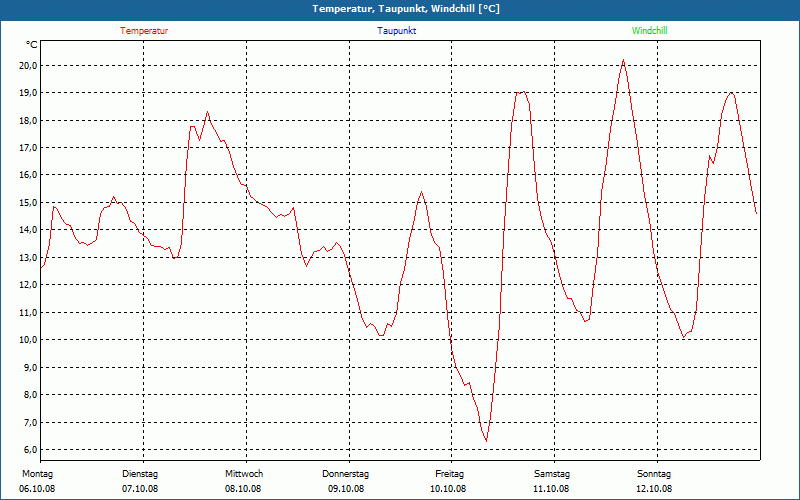Click the chart title 'Temperatur, Taupunkt, Windchill [°C]'
The height and width of the screenshot is (500, 800).
coord(406,9)
